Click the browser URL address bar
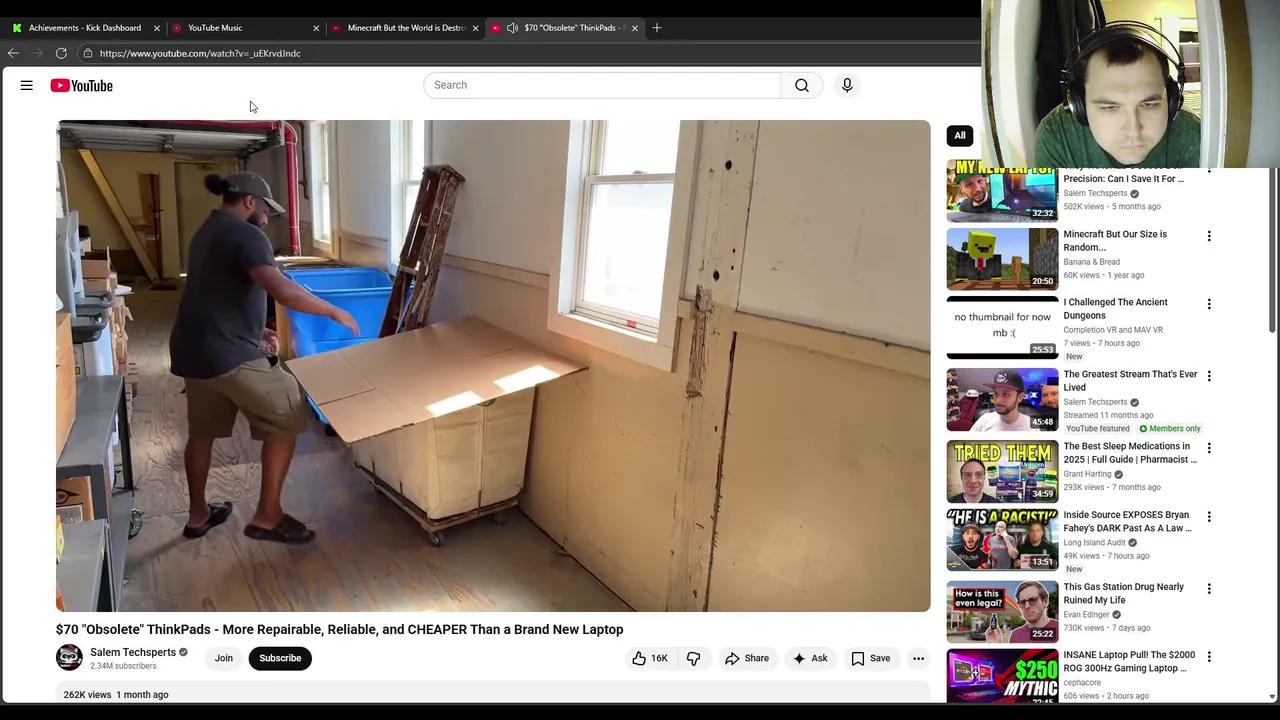1280x720 pixels. (x=200, y=53)
